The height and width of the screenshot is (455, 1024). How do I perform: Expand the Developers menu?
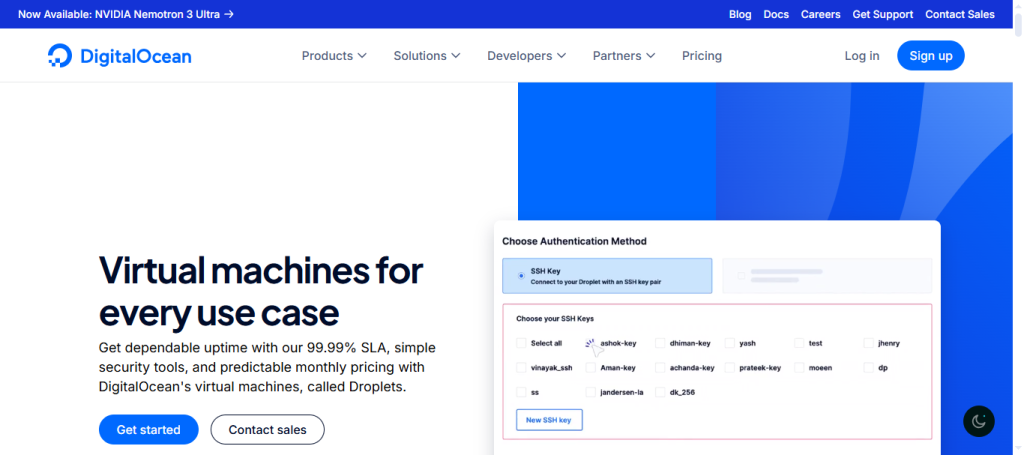pyautogui.click(x=526, y=56)
